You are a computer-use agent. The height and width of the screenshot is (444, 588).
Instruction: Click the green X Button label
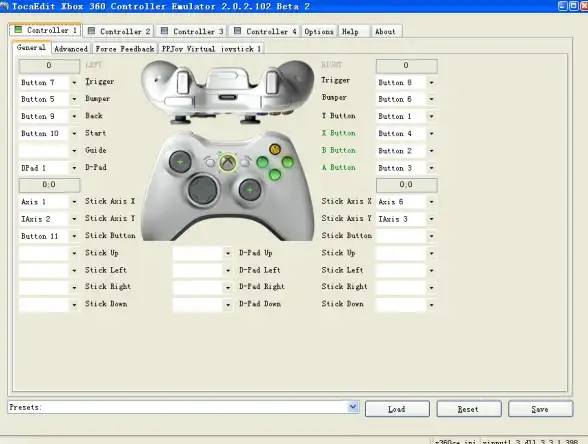pos(339,133)
